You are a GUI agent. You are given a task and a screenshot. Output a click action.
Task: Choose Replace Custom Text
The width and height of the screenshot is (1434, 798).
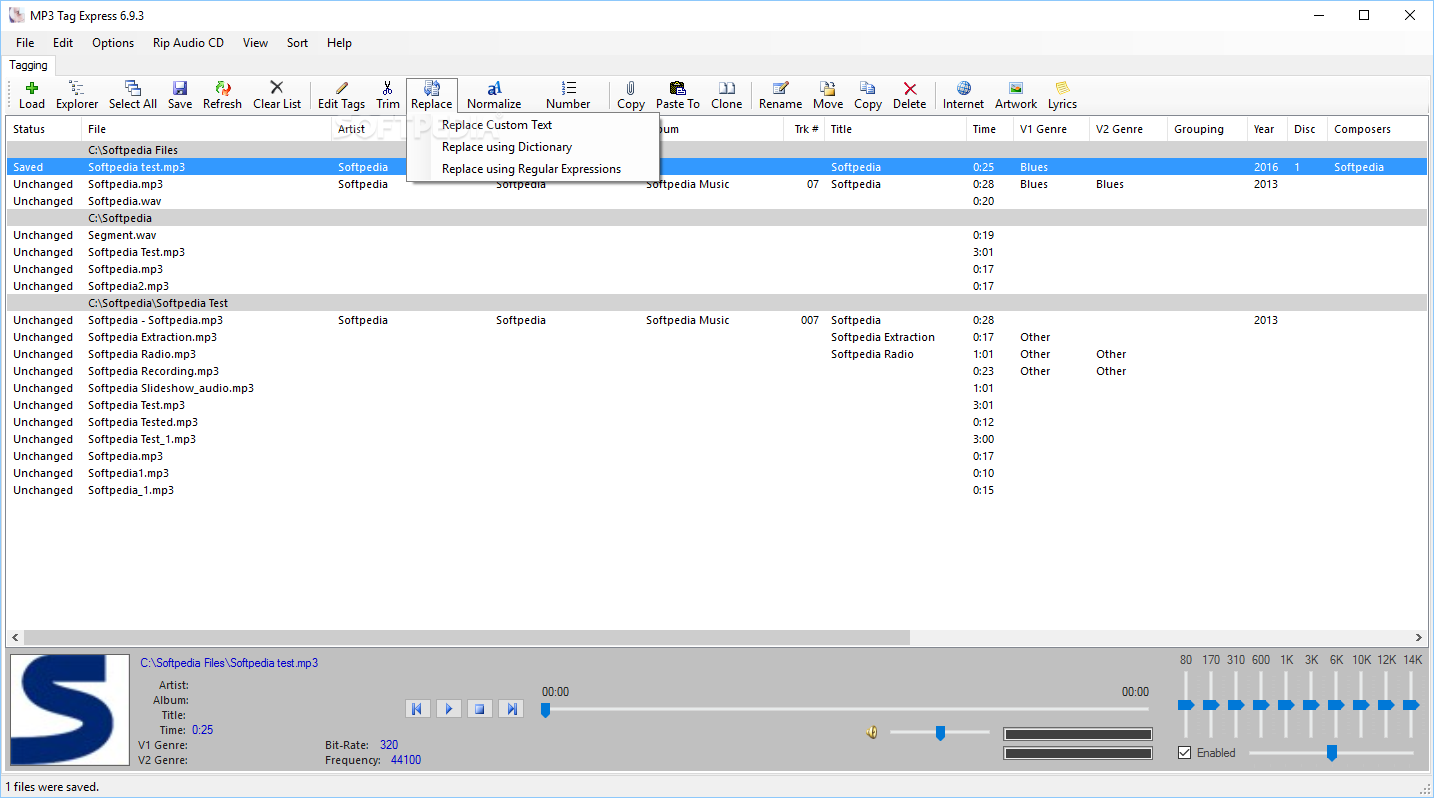point(532,125)
